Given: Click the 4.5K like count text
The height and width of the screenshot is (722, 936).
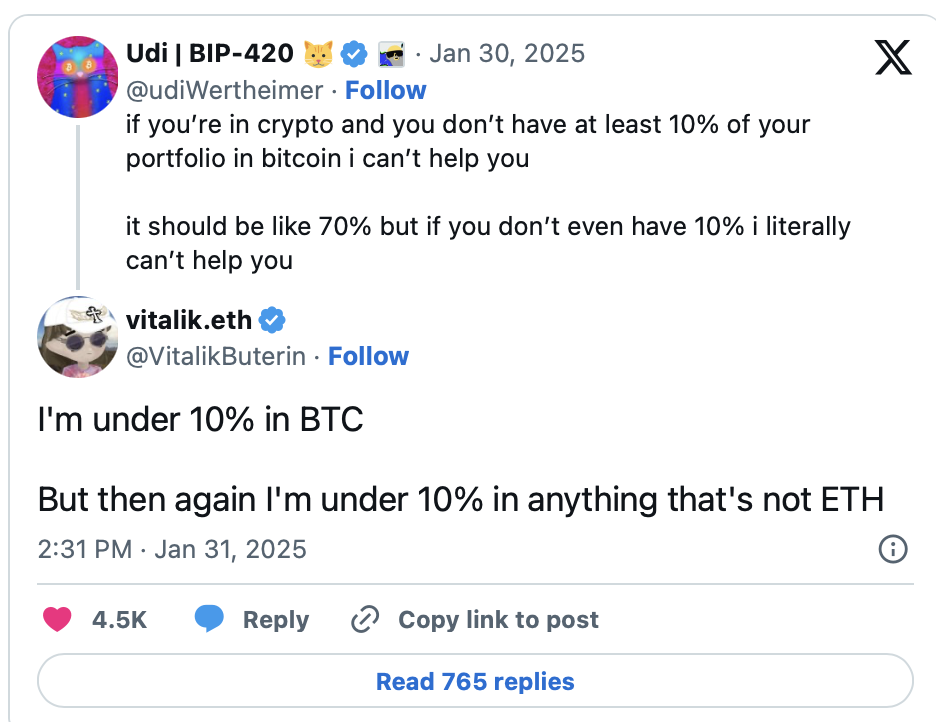Looking at the screenshot, I should tap(117, 619).
